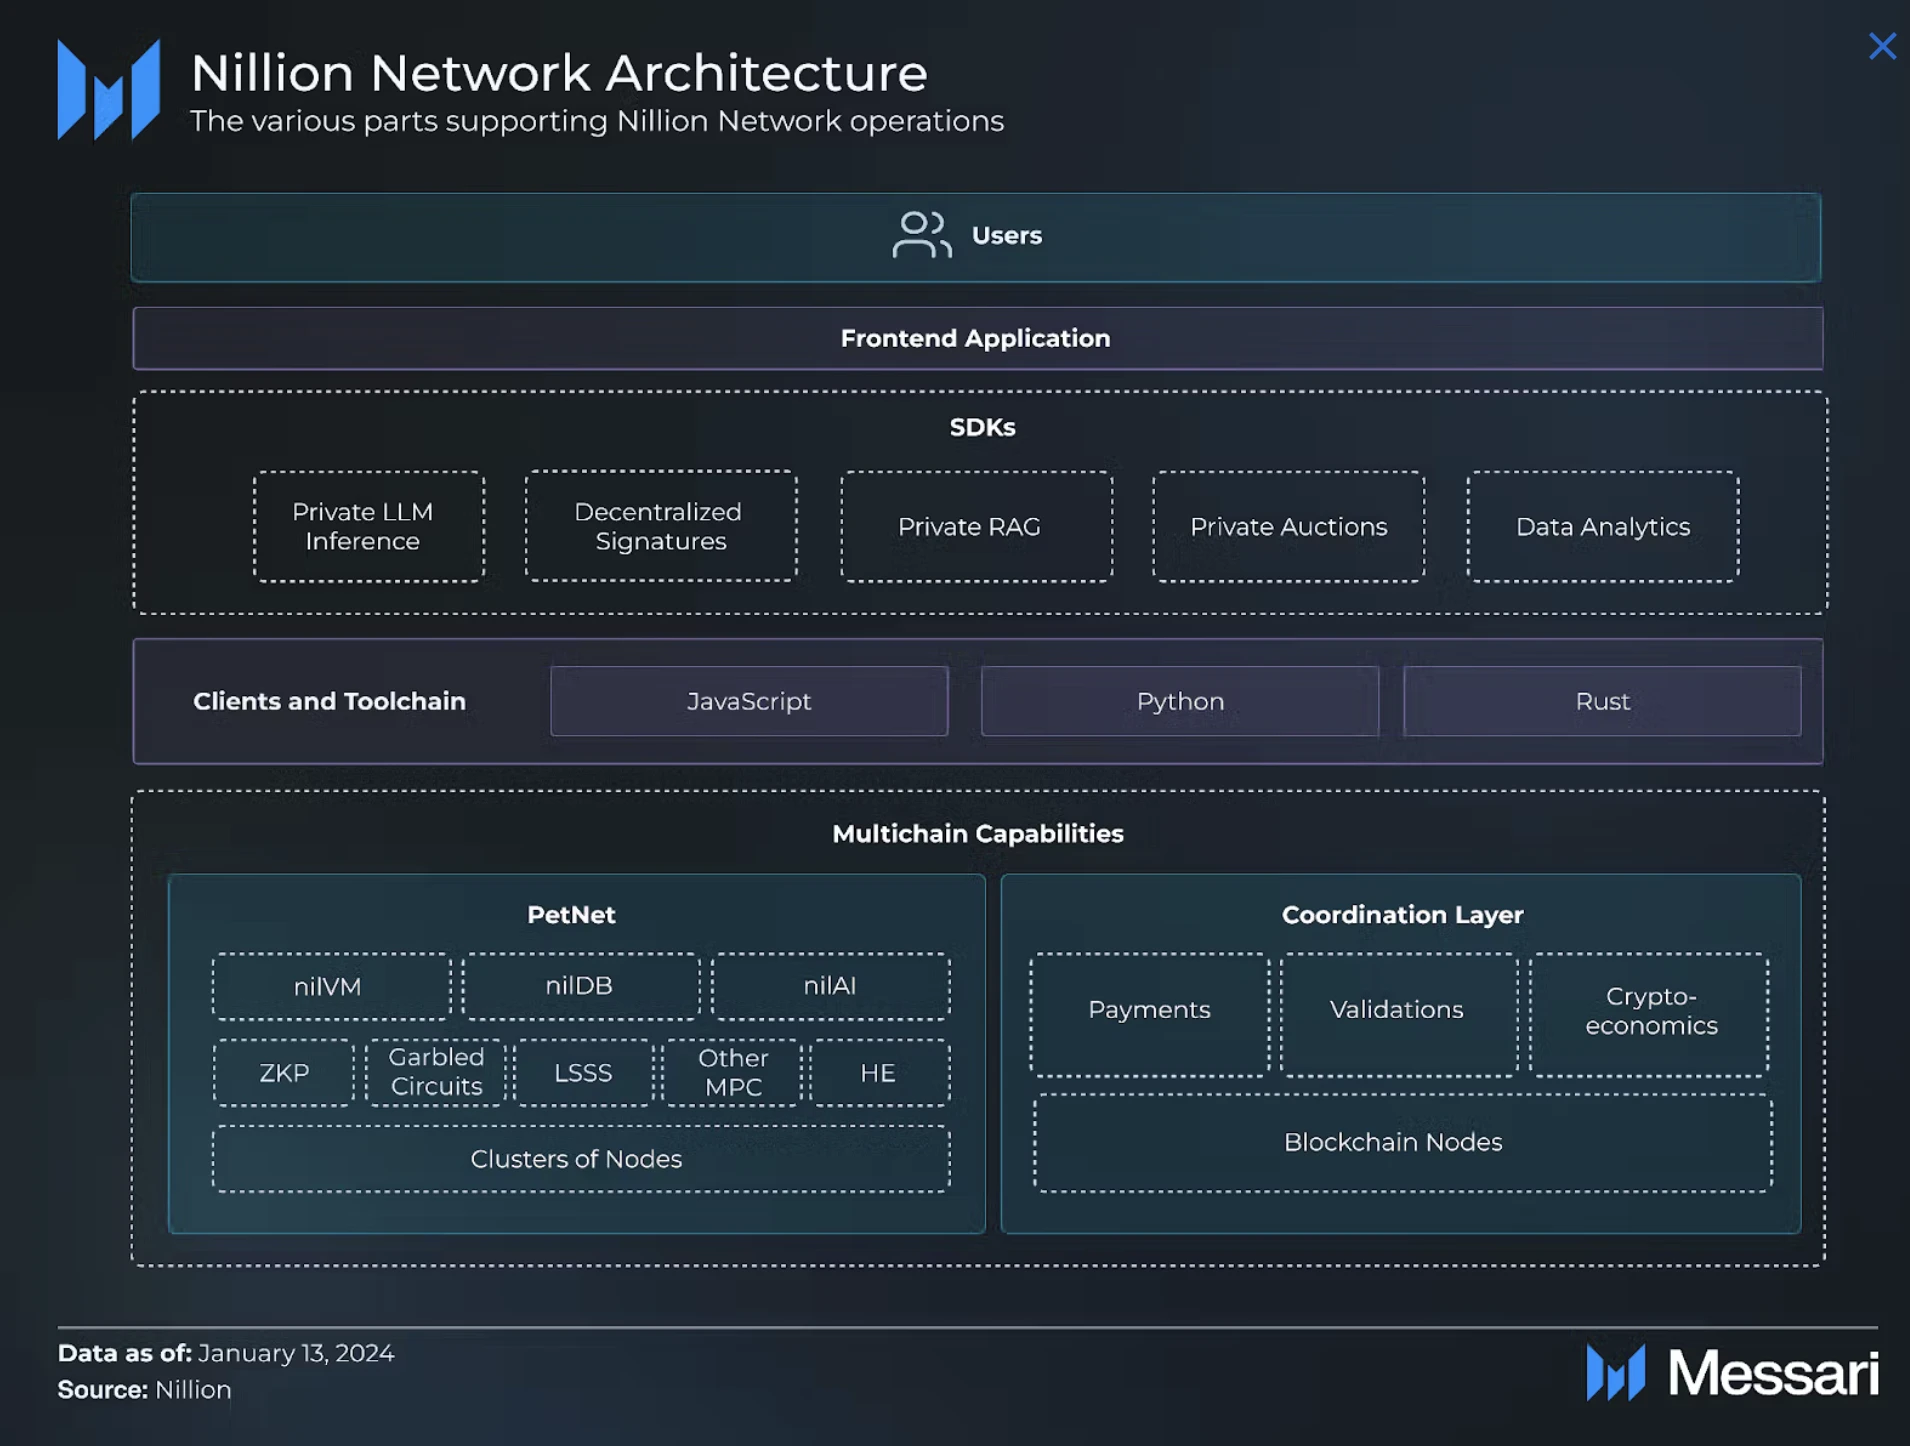Click the Garbled Circuits box
Viewport: 1910px width, 1446px height.
pyautogui.click(x=436, y=1072)
